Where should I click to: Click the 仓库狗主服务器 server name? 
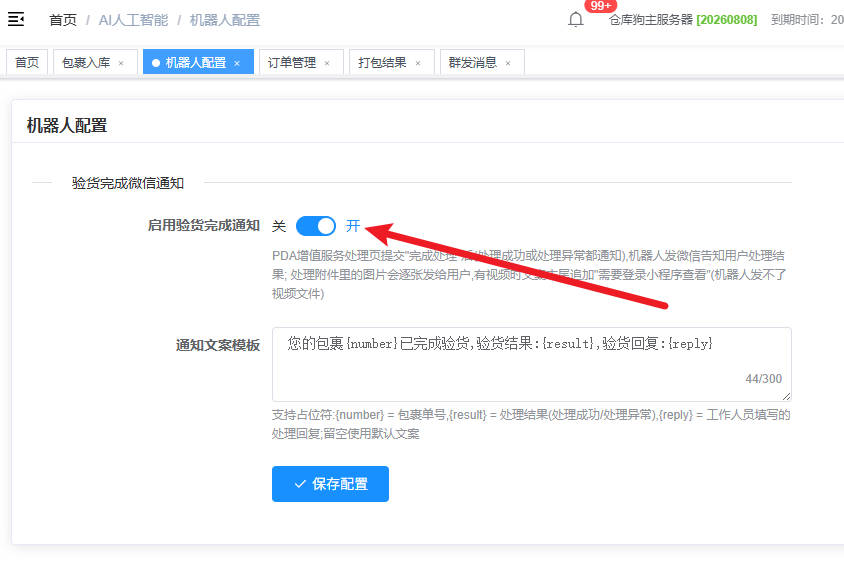pyautogui.click(x=651, y=20)
